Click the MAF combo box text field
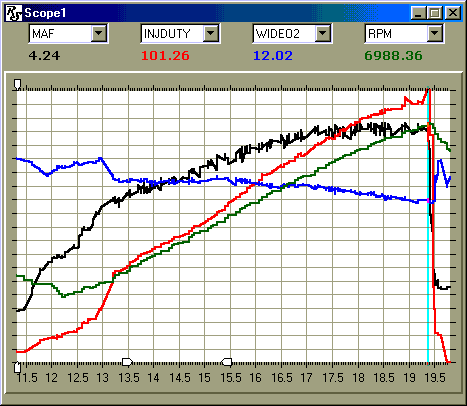 point(60,33)
